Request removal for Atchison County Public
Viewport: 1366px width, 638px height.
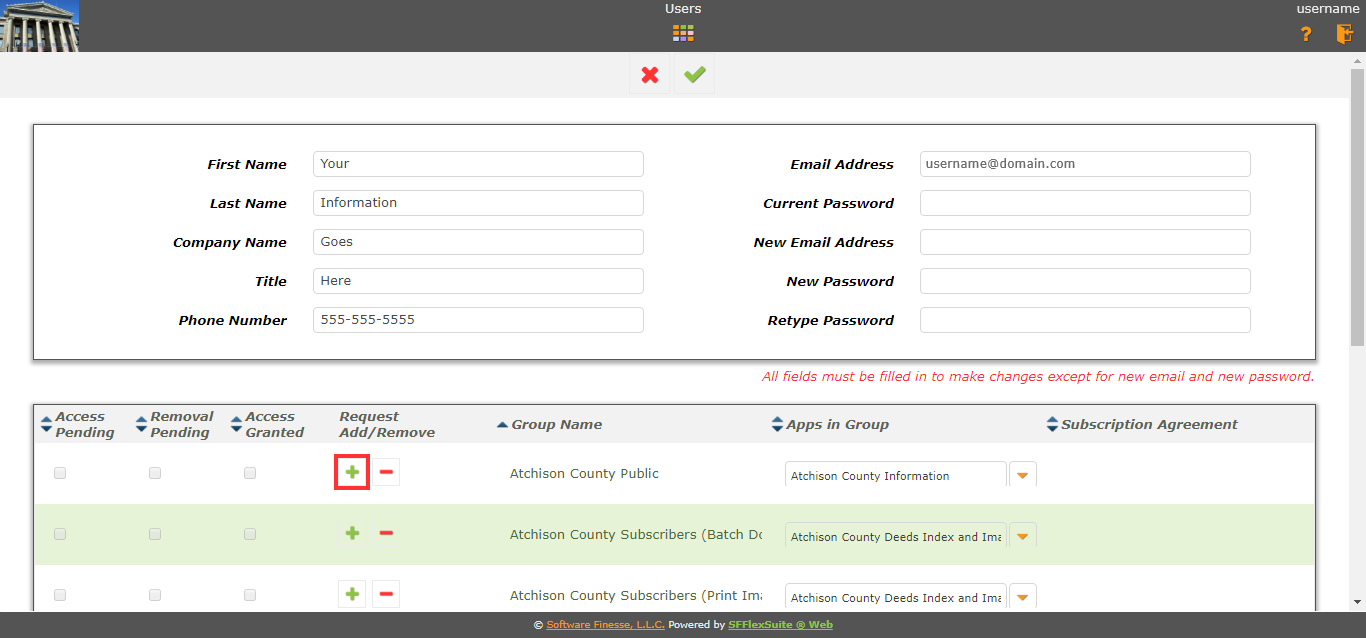(386, 472)
